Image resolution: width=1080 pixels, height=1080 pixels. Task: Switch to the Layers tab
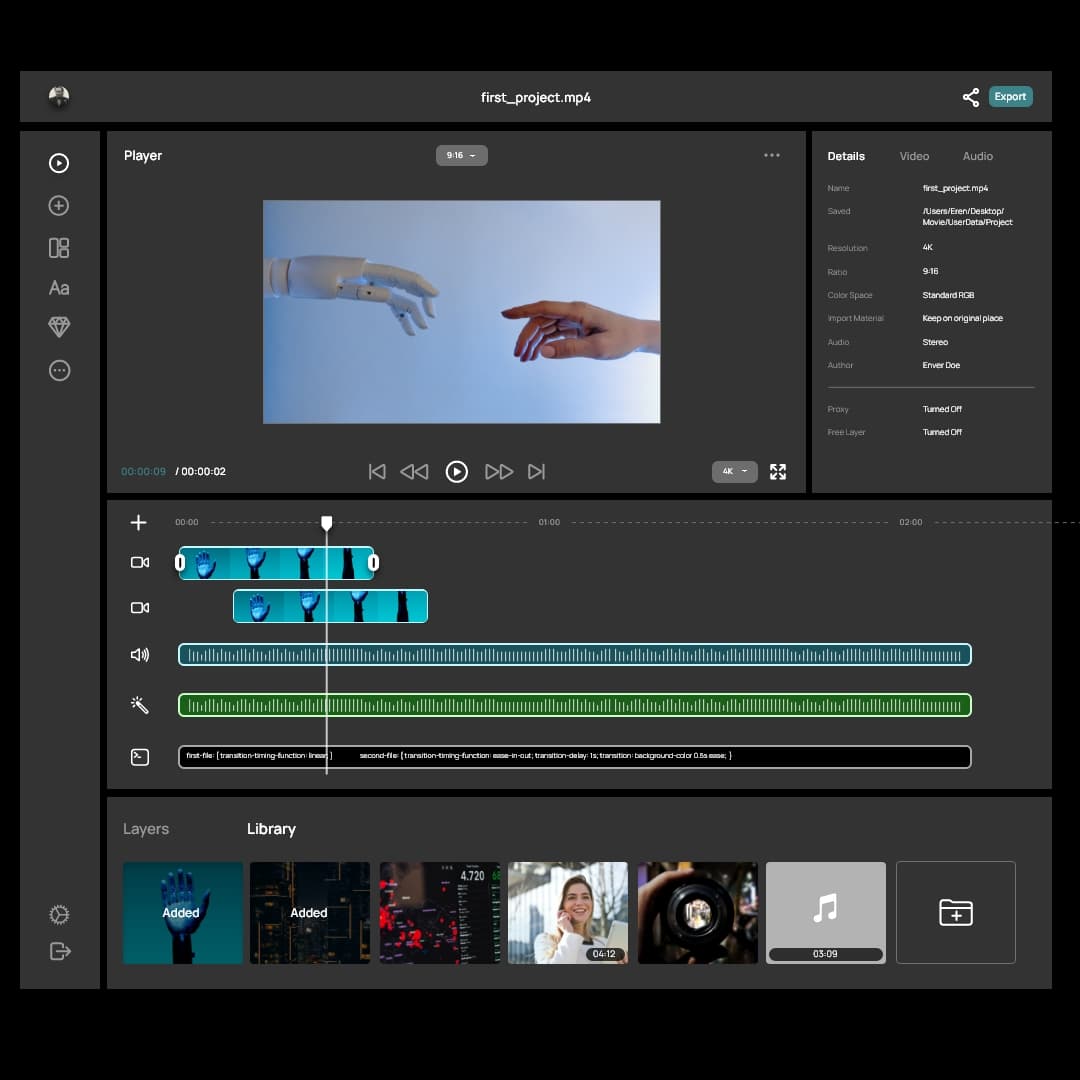click(146, 829)
